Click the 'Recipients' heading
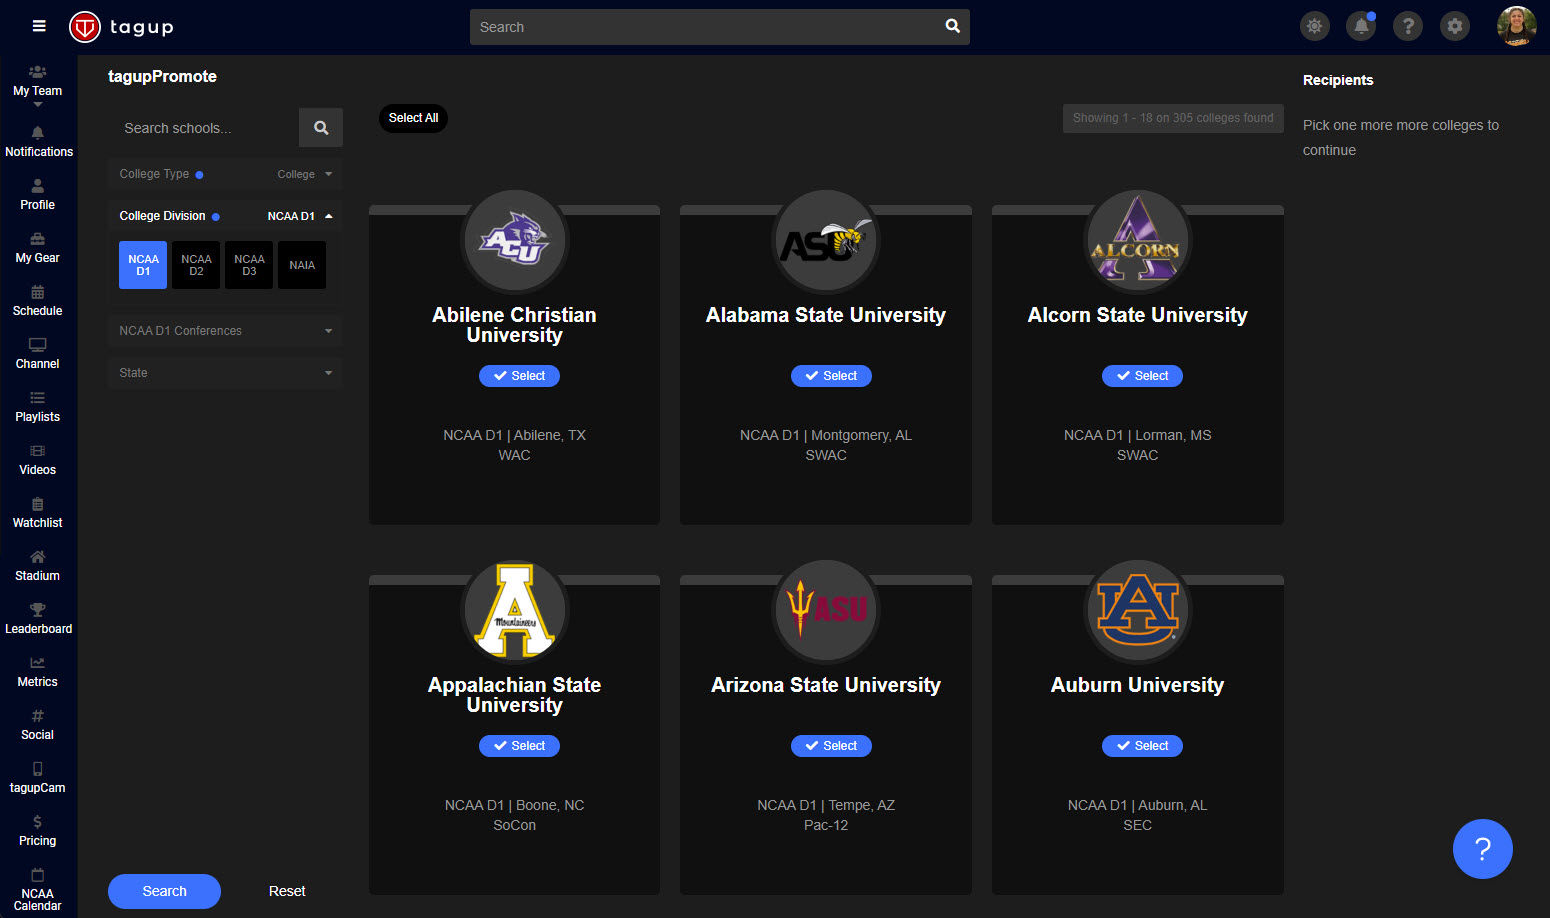The width and height of the screenshot is (1550, 918). point(1338,80)
